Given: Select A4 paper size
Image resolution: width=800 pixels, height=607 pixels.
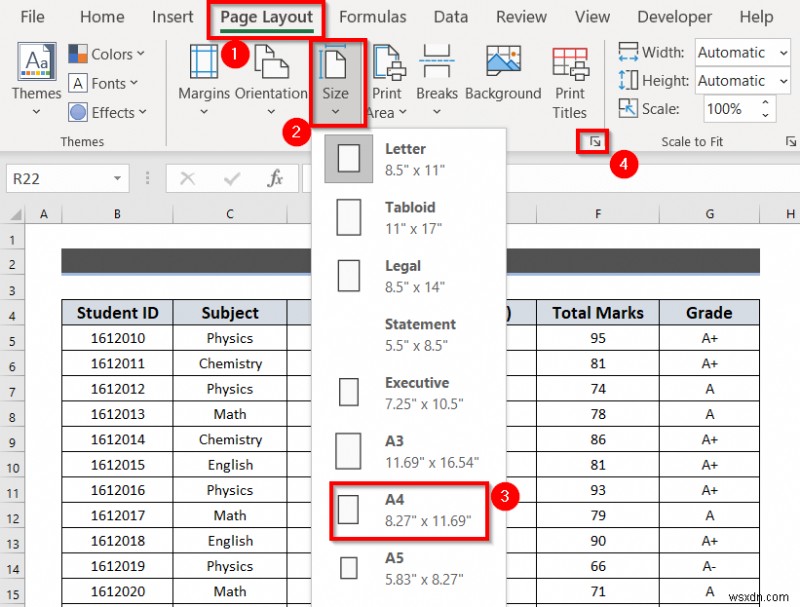Looking at the screenshot, I should [412, 510].
